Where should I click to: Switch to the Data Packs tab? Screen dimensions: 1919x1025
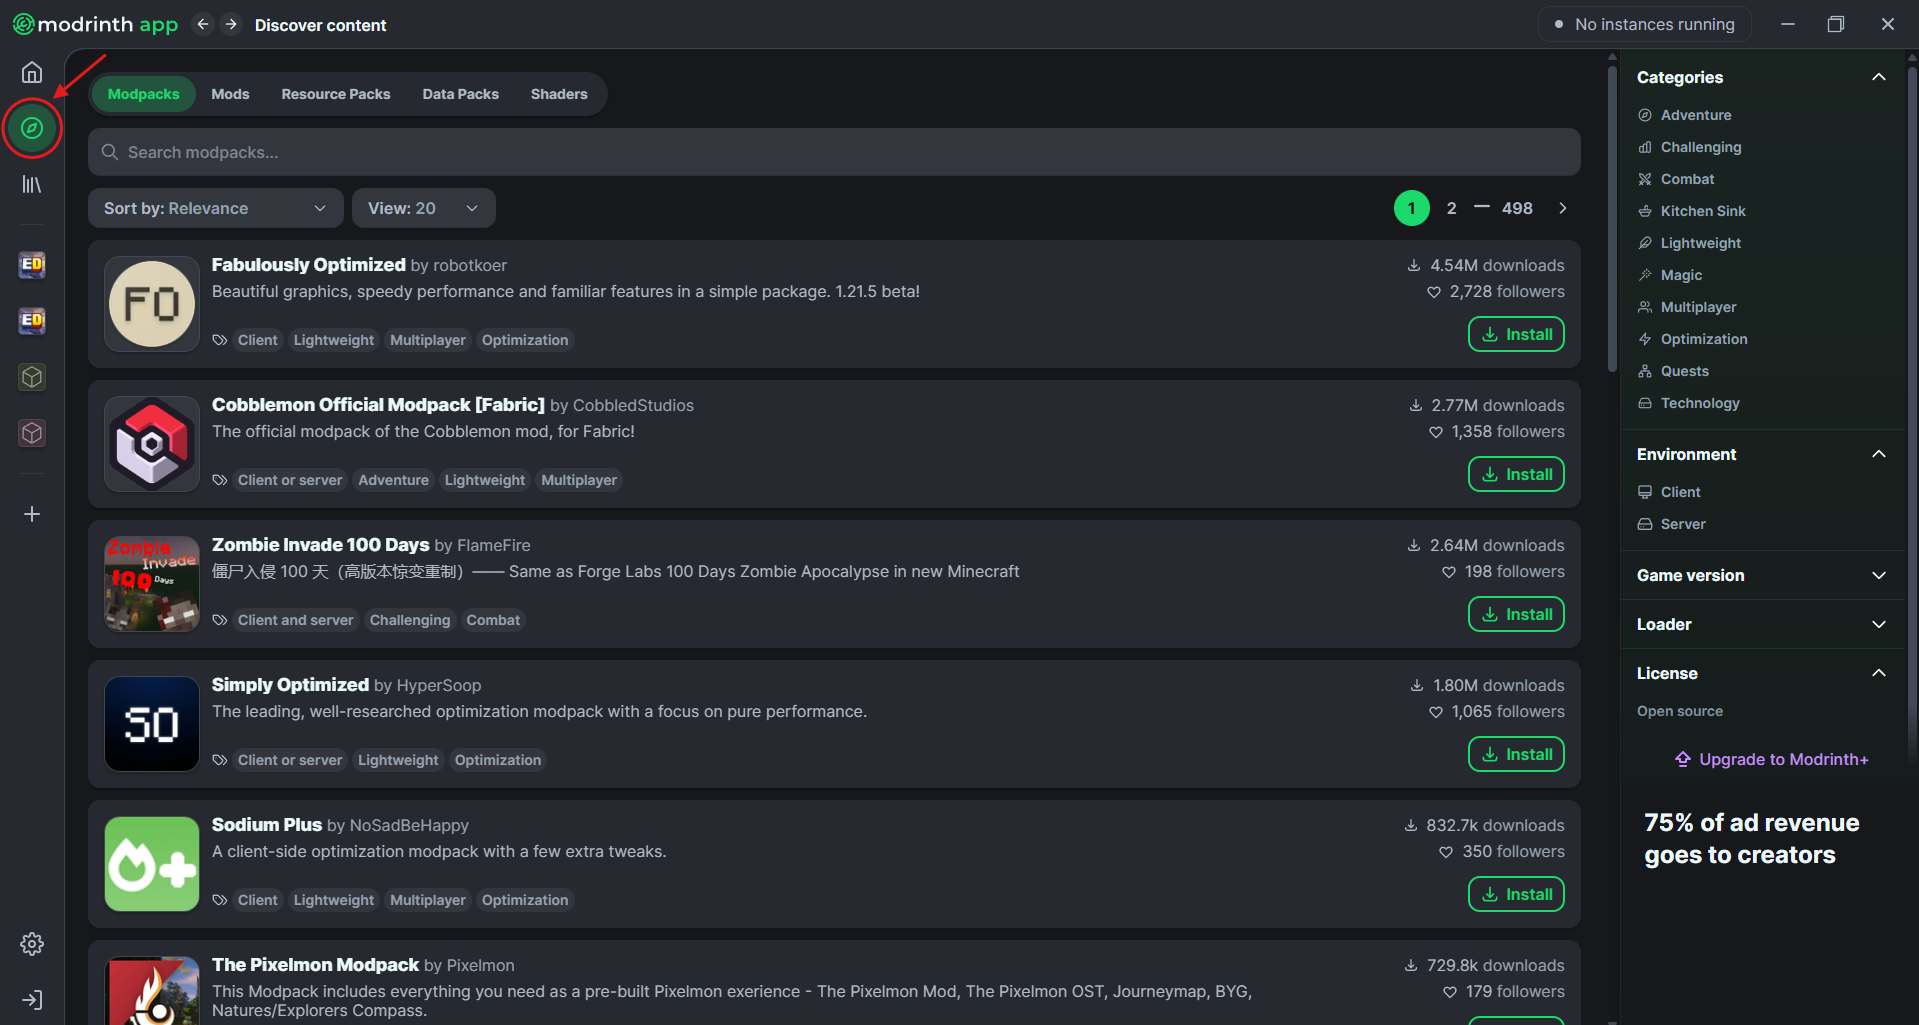[x=460, y=94]
